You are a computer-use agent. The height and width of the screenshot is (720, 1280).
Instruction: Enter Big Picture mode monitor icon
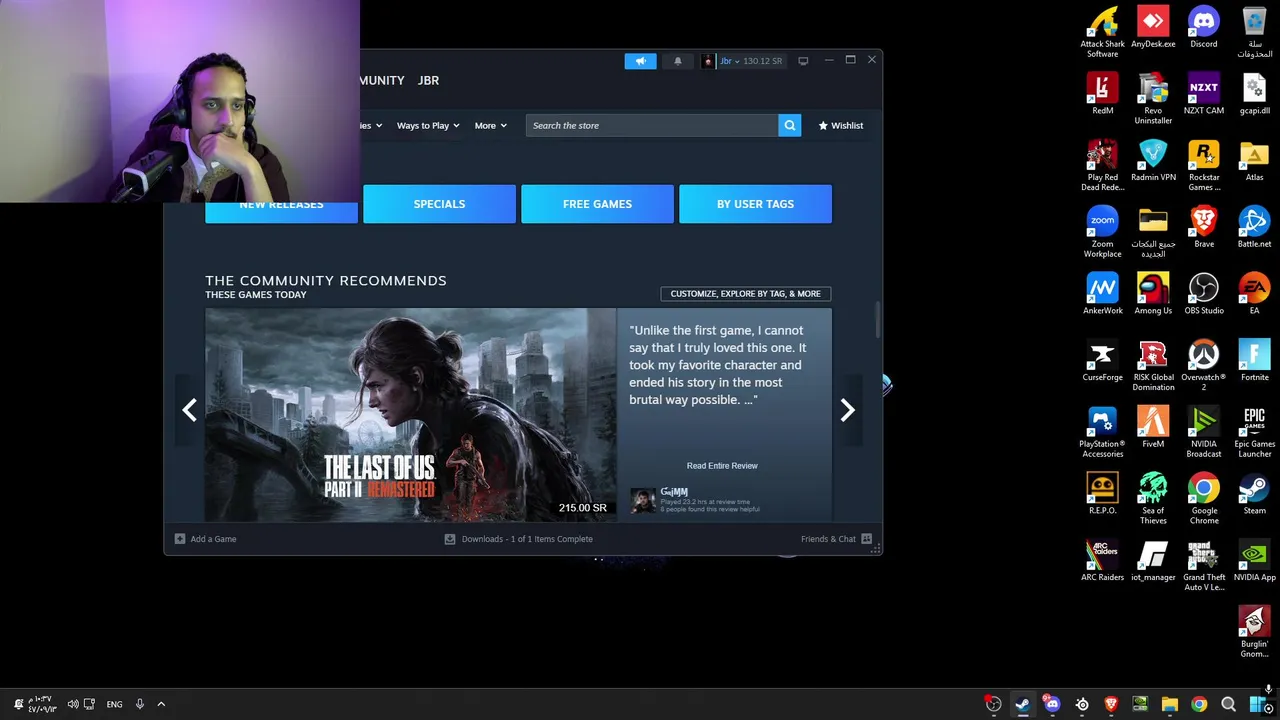tap(803, 61)
